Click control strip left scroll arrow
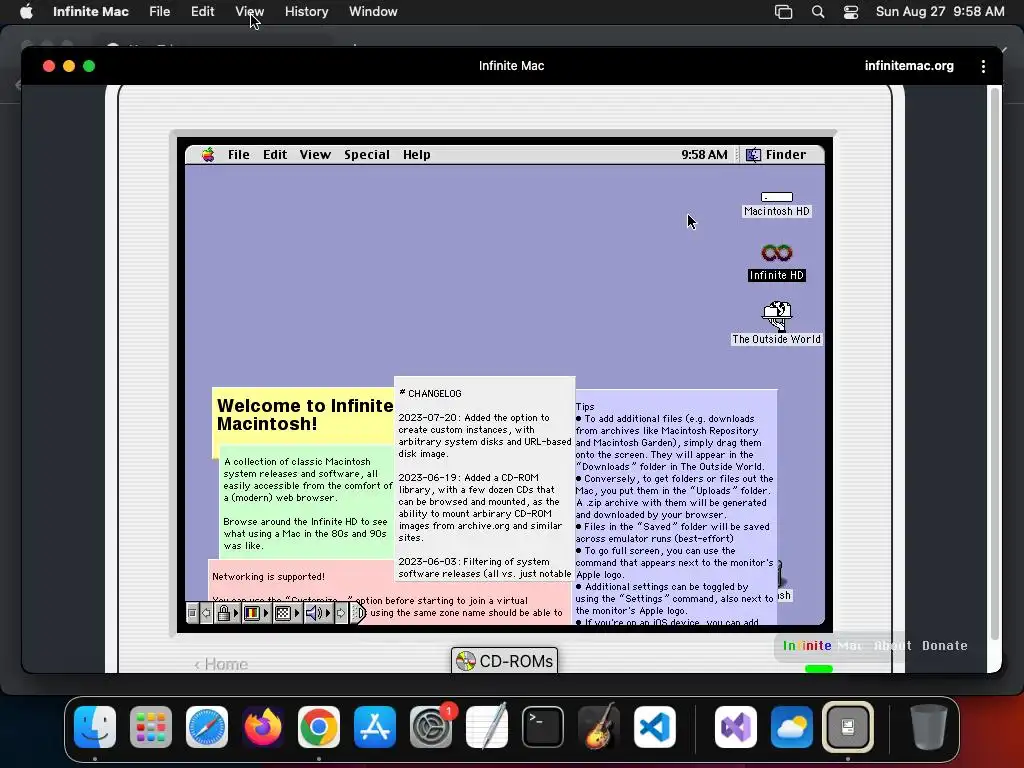Viewport: 1024px width, 768px height. click(x=206, y=613)
